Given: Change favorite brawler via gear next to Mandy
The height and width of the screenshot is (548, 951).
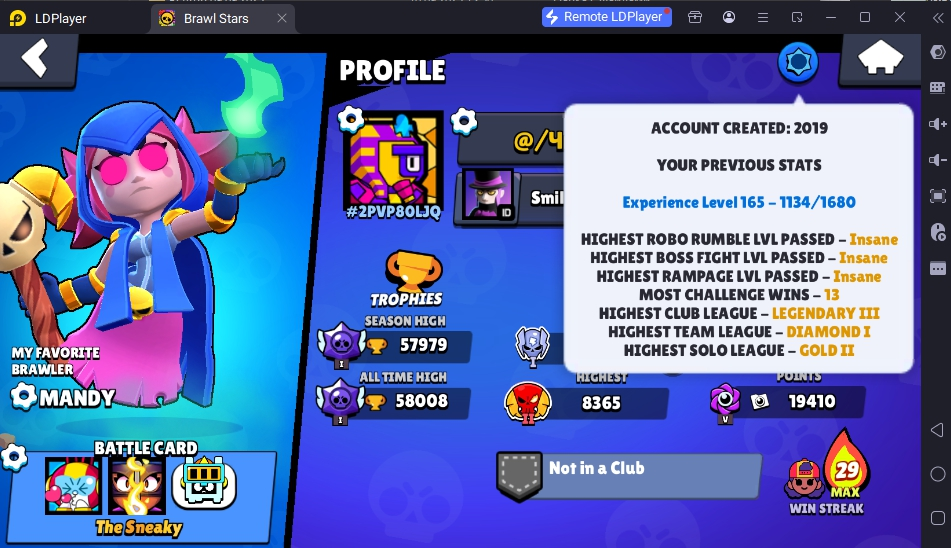Looking at the screenshot, I should click(24, 396).
